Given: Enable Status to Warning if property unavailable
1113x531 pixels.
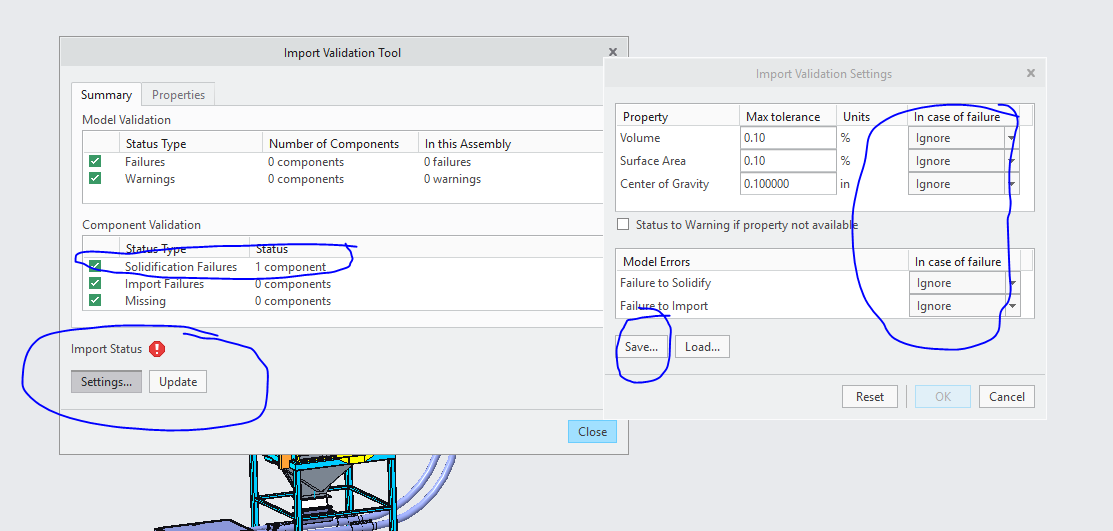Looking at the screenshot, I should pyautogui.click(x=624, y=225).
